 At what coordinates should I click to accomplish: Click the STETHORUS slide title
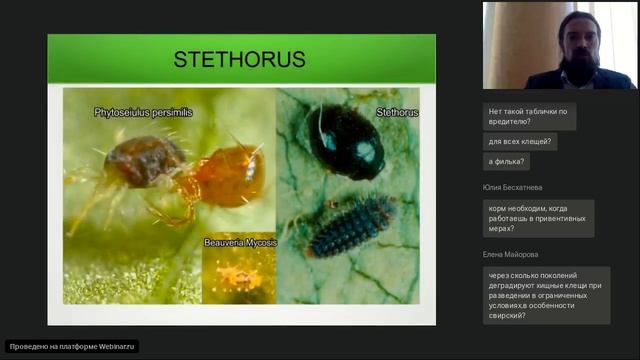(x=240, y=60)
